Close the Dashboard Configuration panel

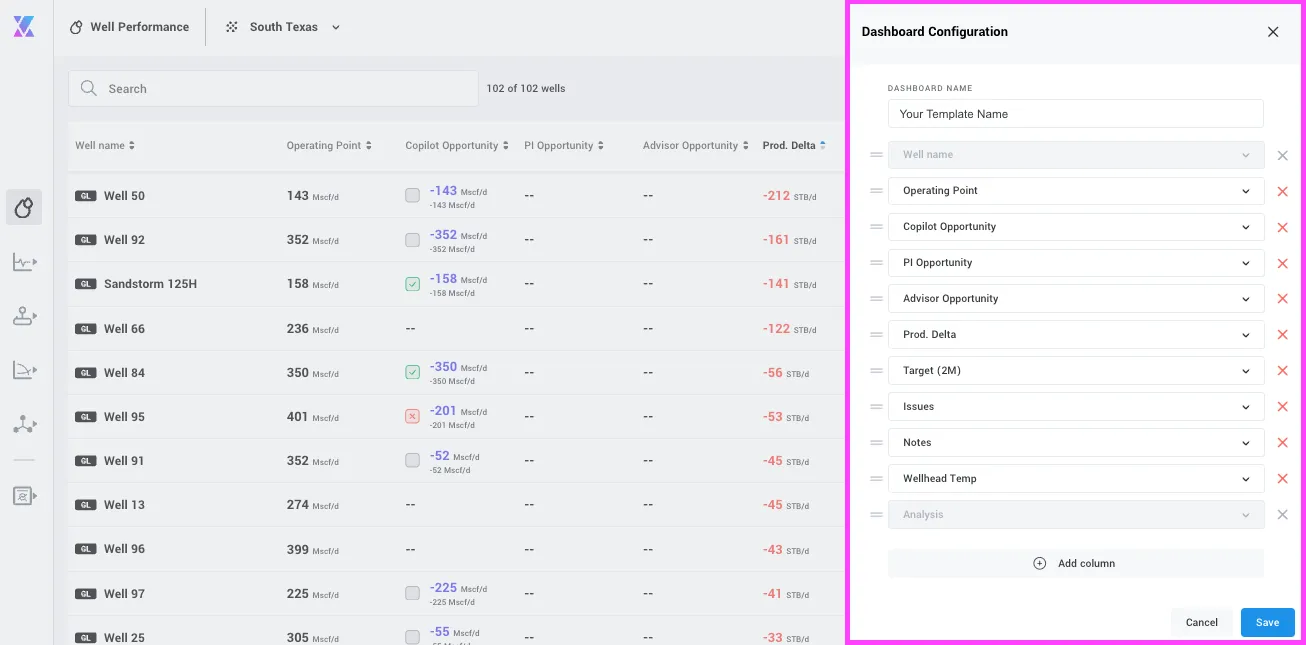1273,32
